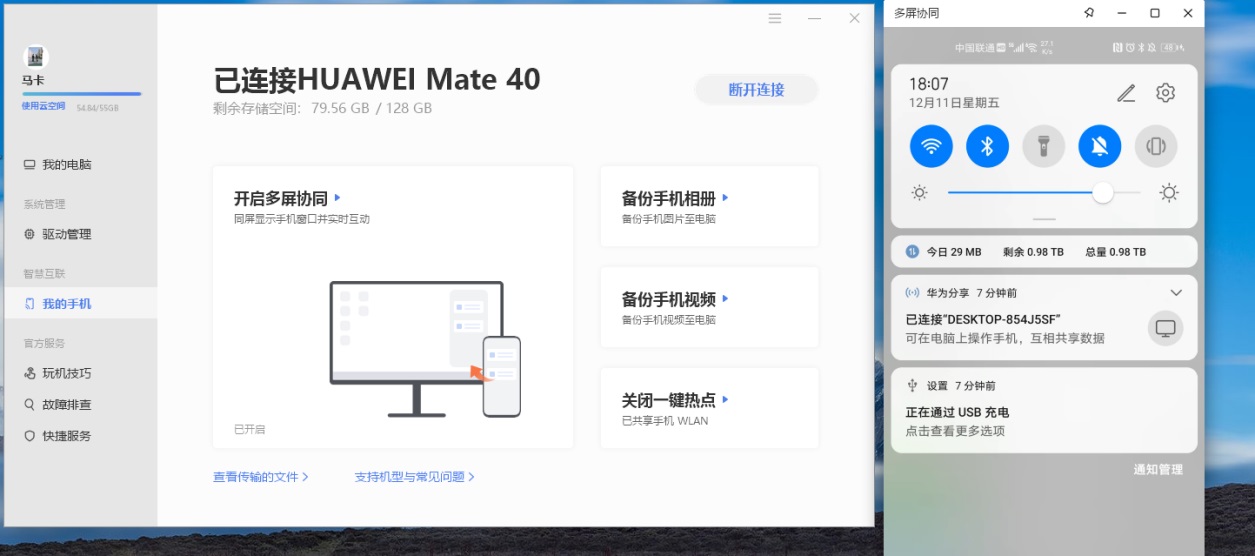Click the phone panel drag handle

tap(1044, 219)
